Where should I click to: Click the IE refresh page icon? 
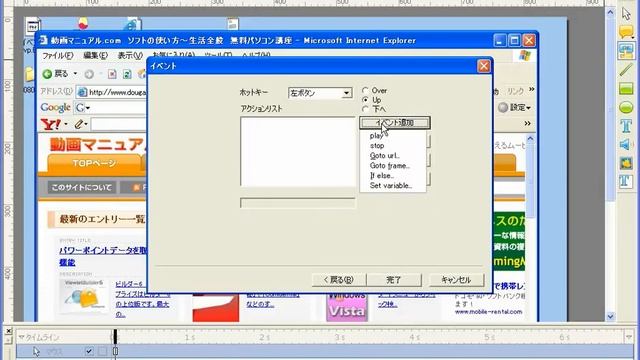(127, 74)
